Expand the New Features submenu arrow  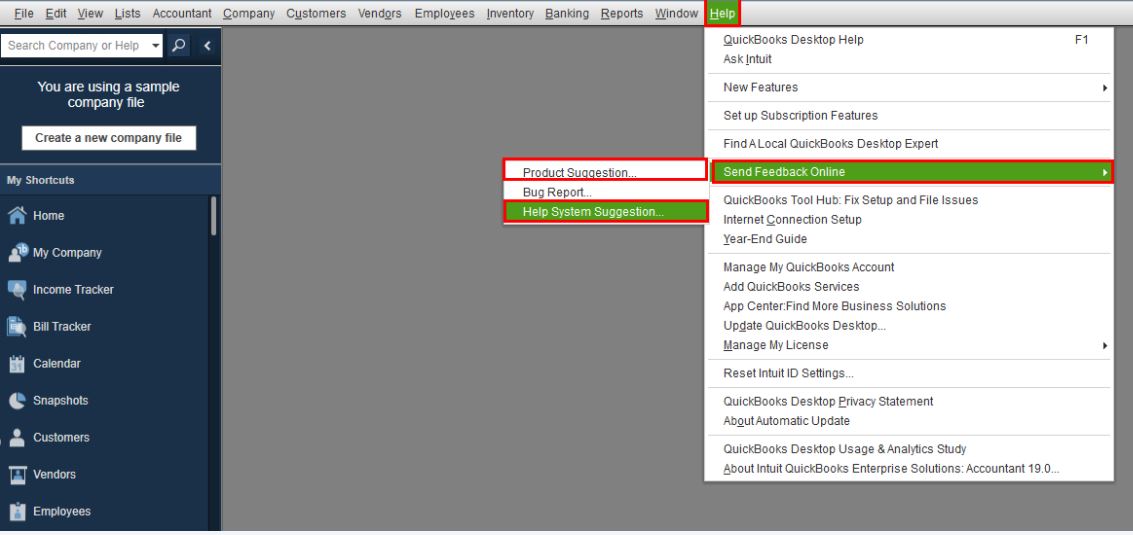coord(1105,87)
